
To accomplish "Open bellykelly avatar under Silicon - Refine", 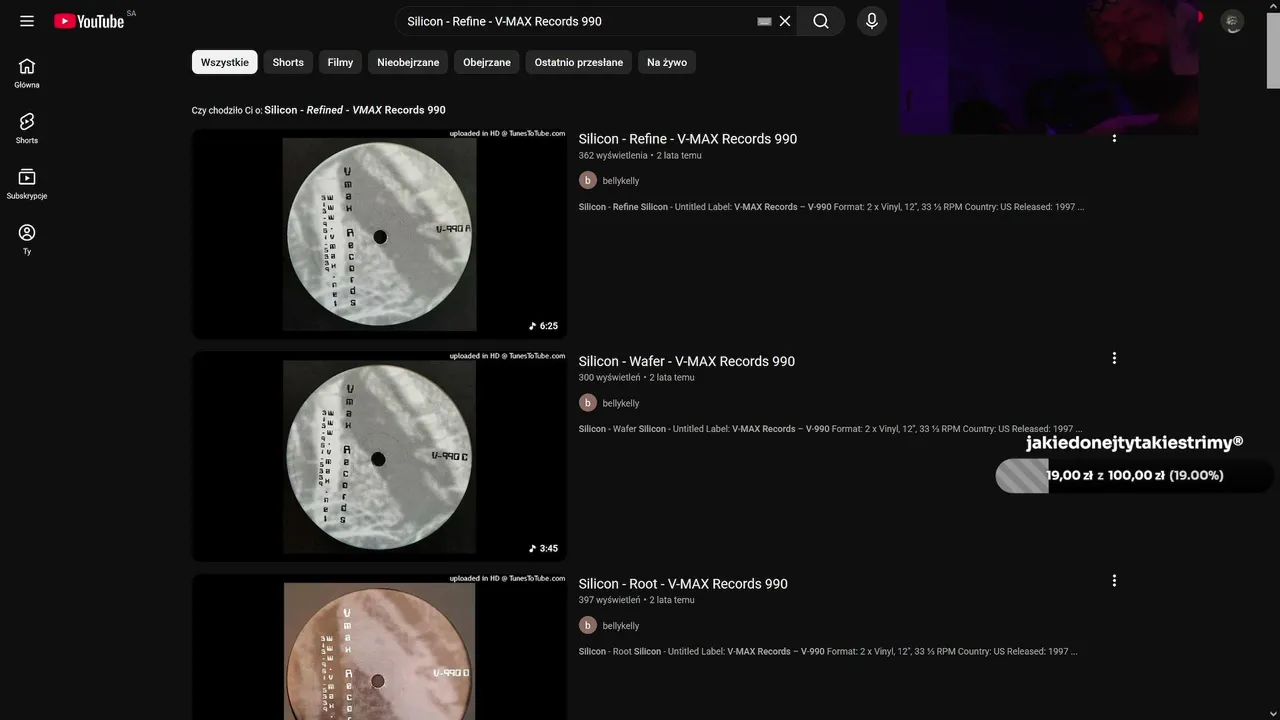I will click(588, 180).
